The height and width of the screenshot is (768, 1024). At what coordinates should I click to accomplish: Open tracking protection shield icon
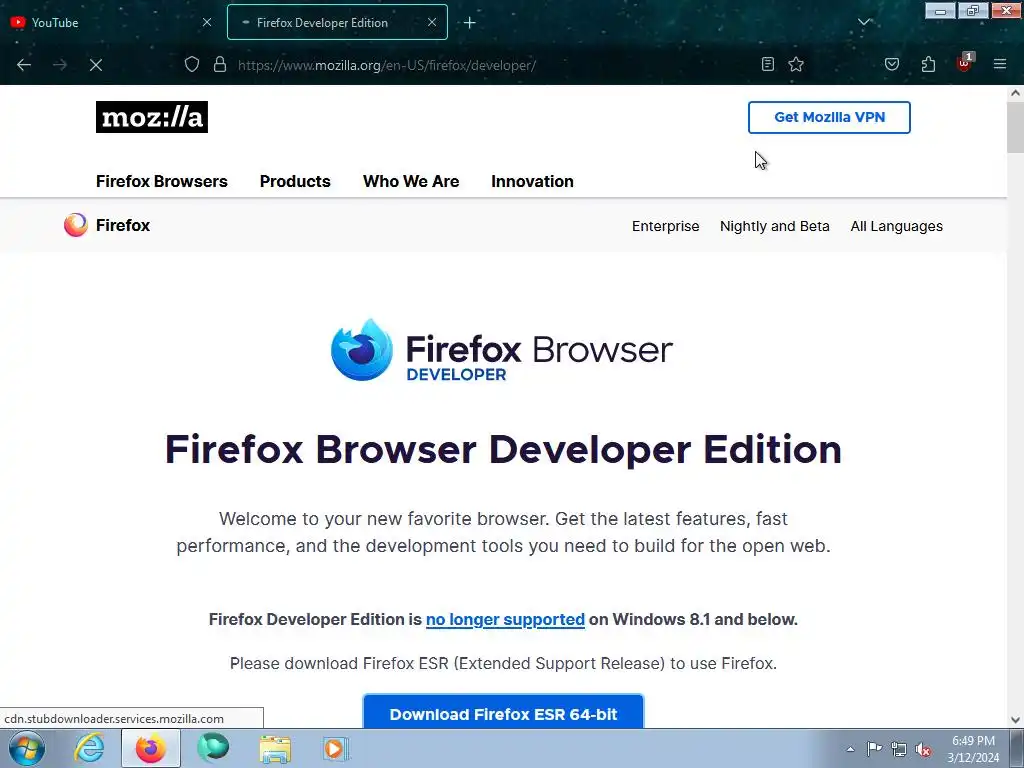191,65
